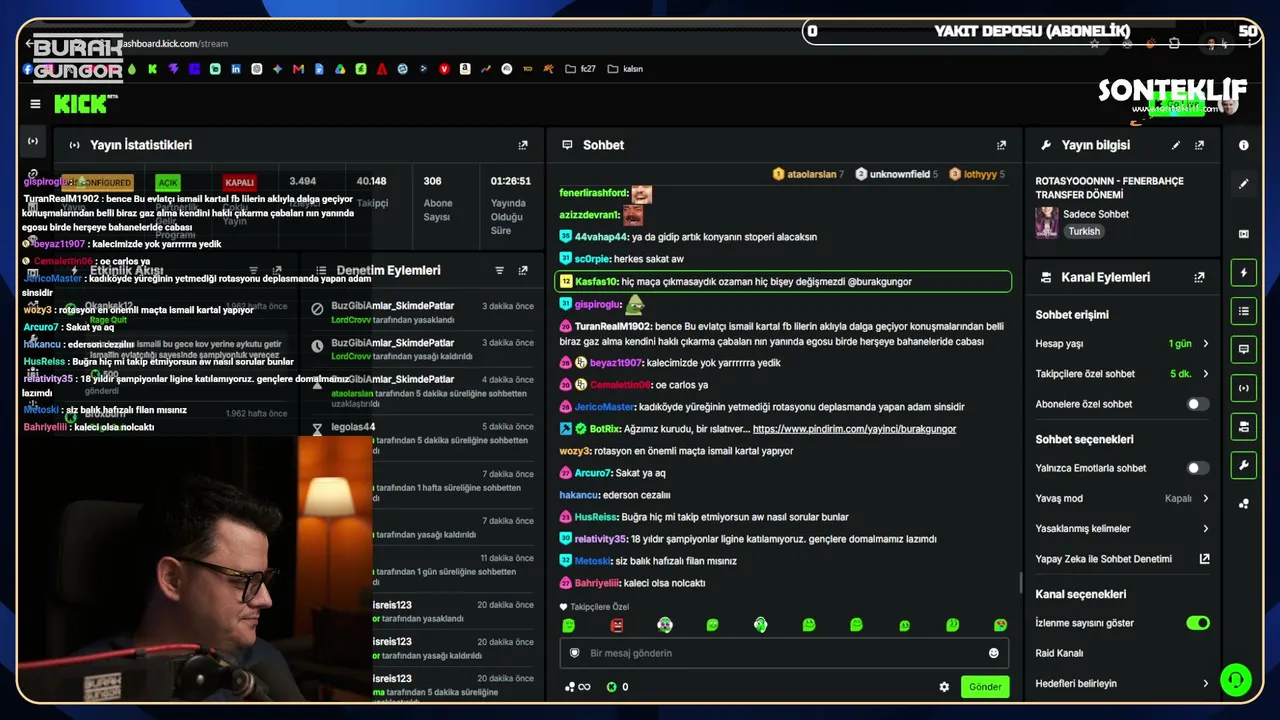Click the 306 Abone Sayısı stat
The width and height of the screenshot is (1280, 720).
click(x=437, y=201)
